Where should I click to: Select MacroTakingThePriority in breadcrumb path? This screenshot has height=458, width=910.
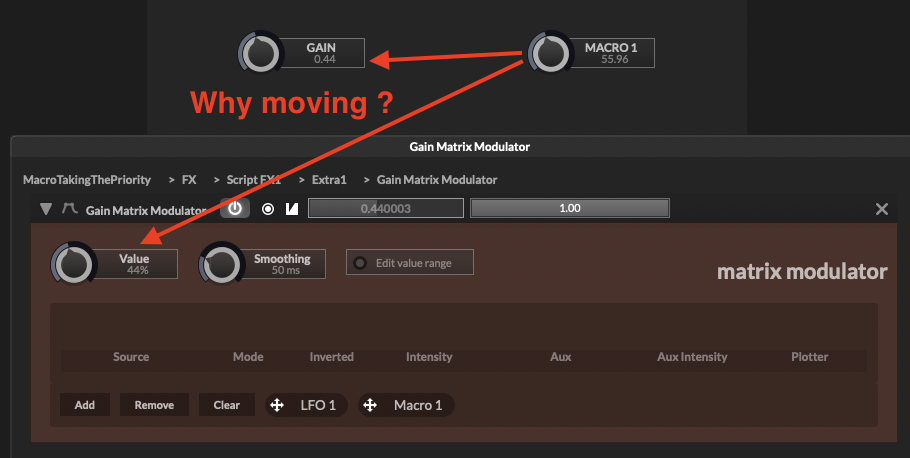[87, 180]
